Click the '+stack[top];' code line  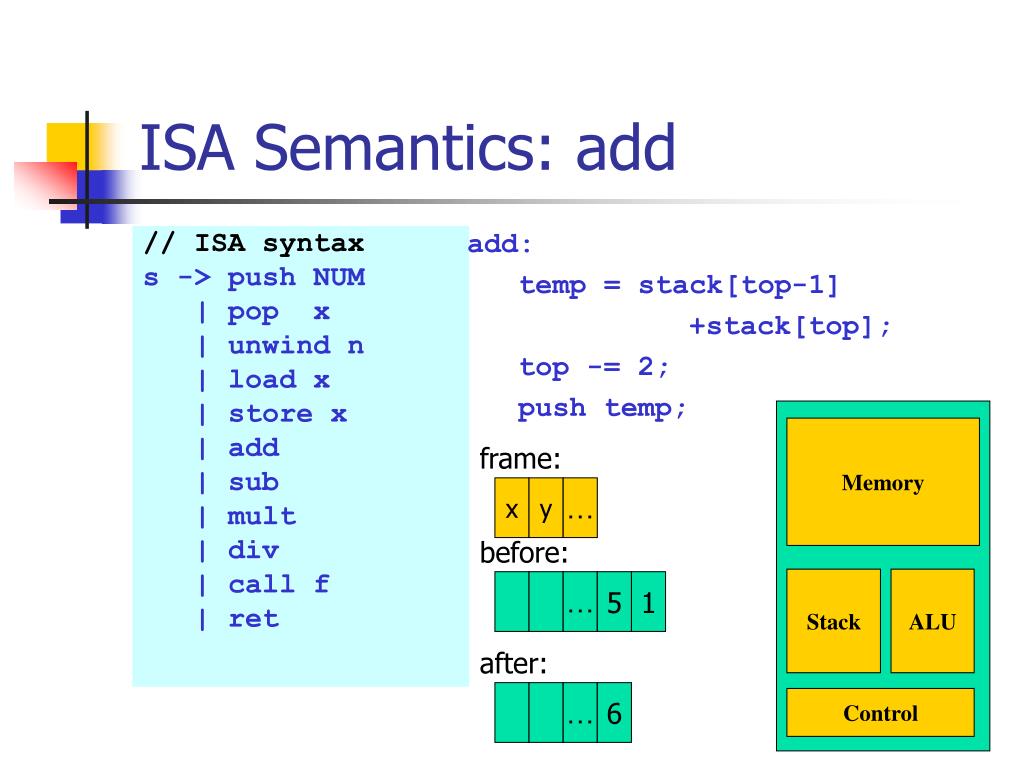[x=790, y=326]
